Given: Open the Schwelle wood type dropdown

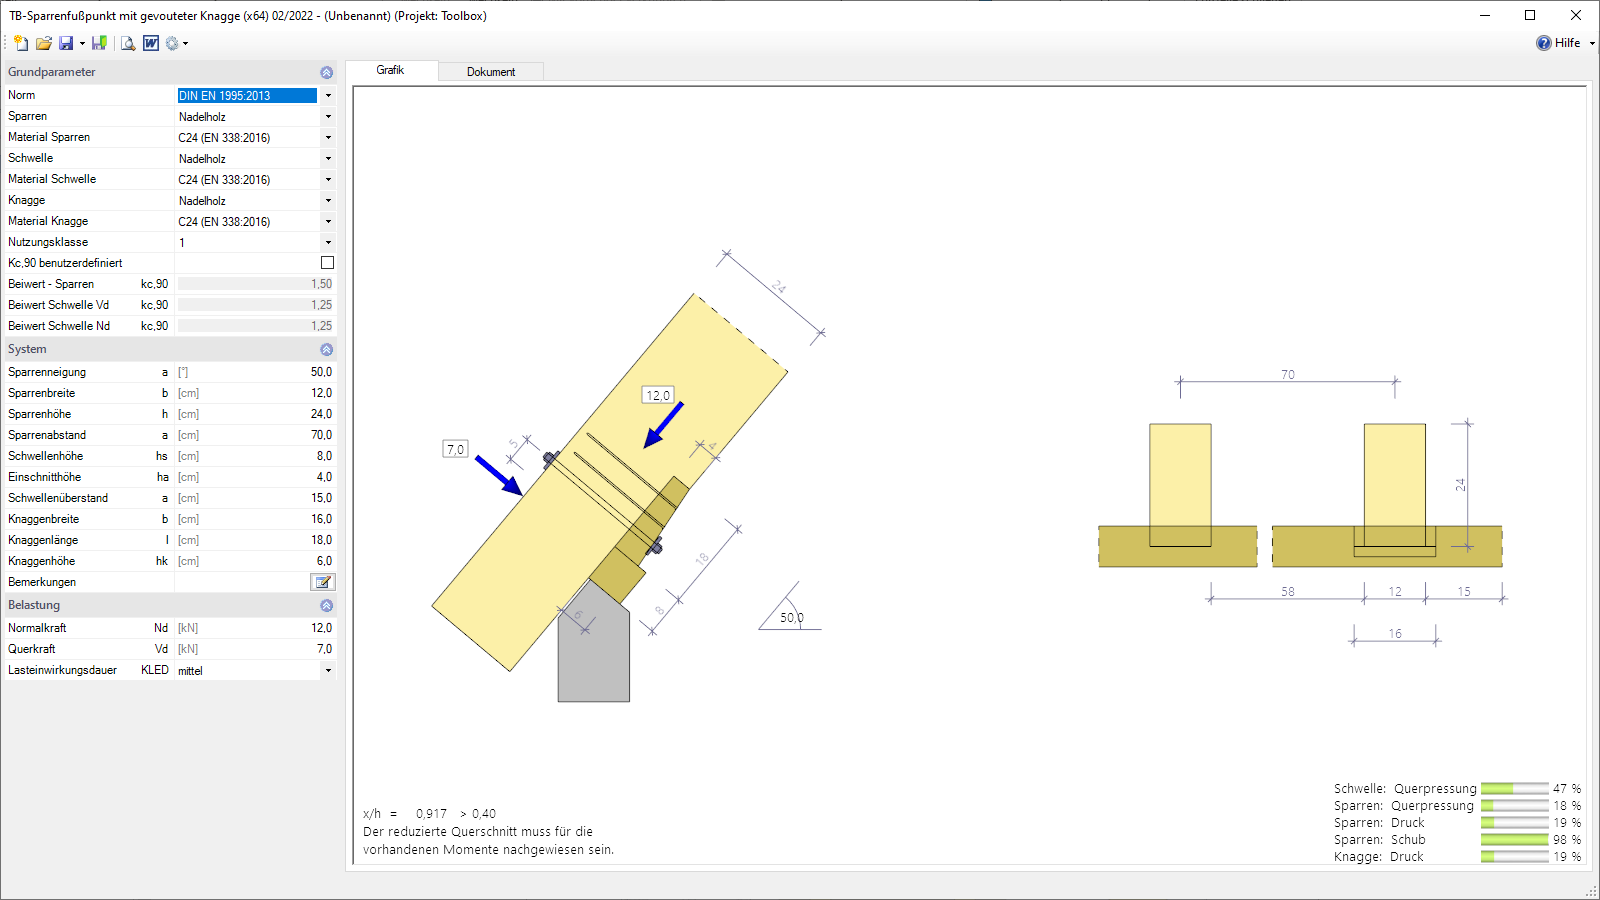Looking at the screenshot, I should coord(328,158).
